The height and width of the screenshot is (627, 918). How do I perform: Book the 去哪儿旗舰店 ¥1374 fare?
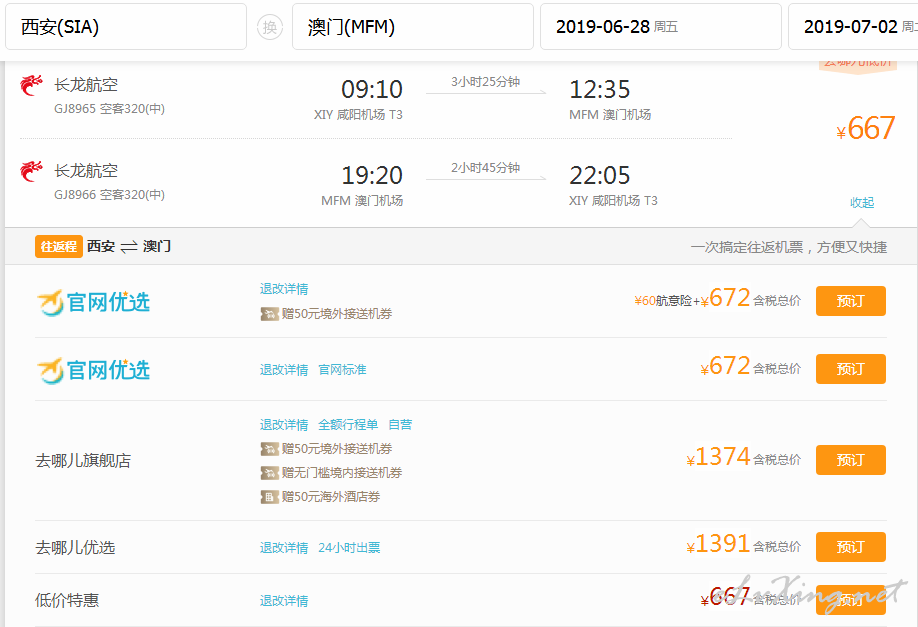pos(851,460)
